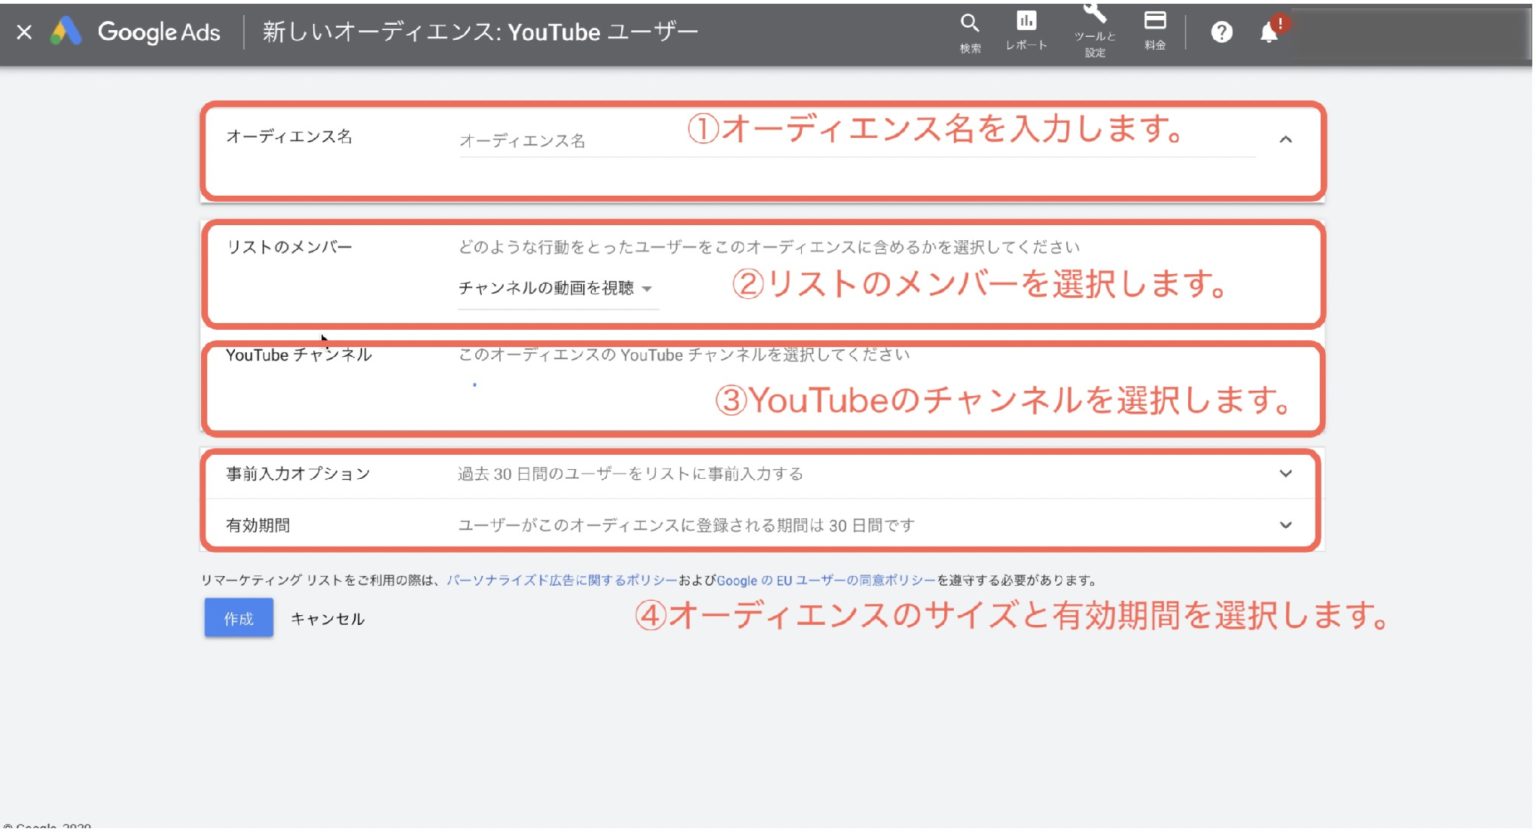Click the 有効期間 30 日間 description text

(686, 526)
